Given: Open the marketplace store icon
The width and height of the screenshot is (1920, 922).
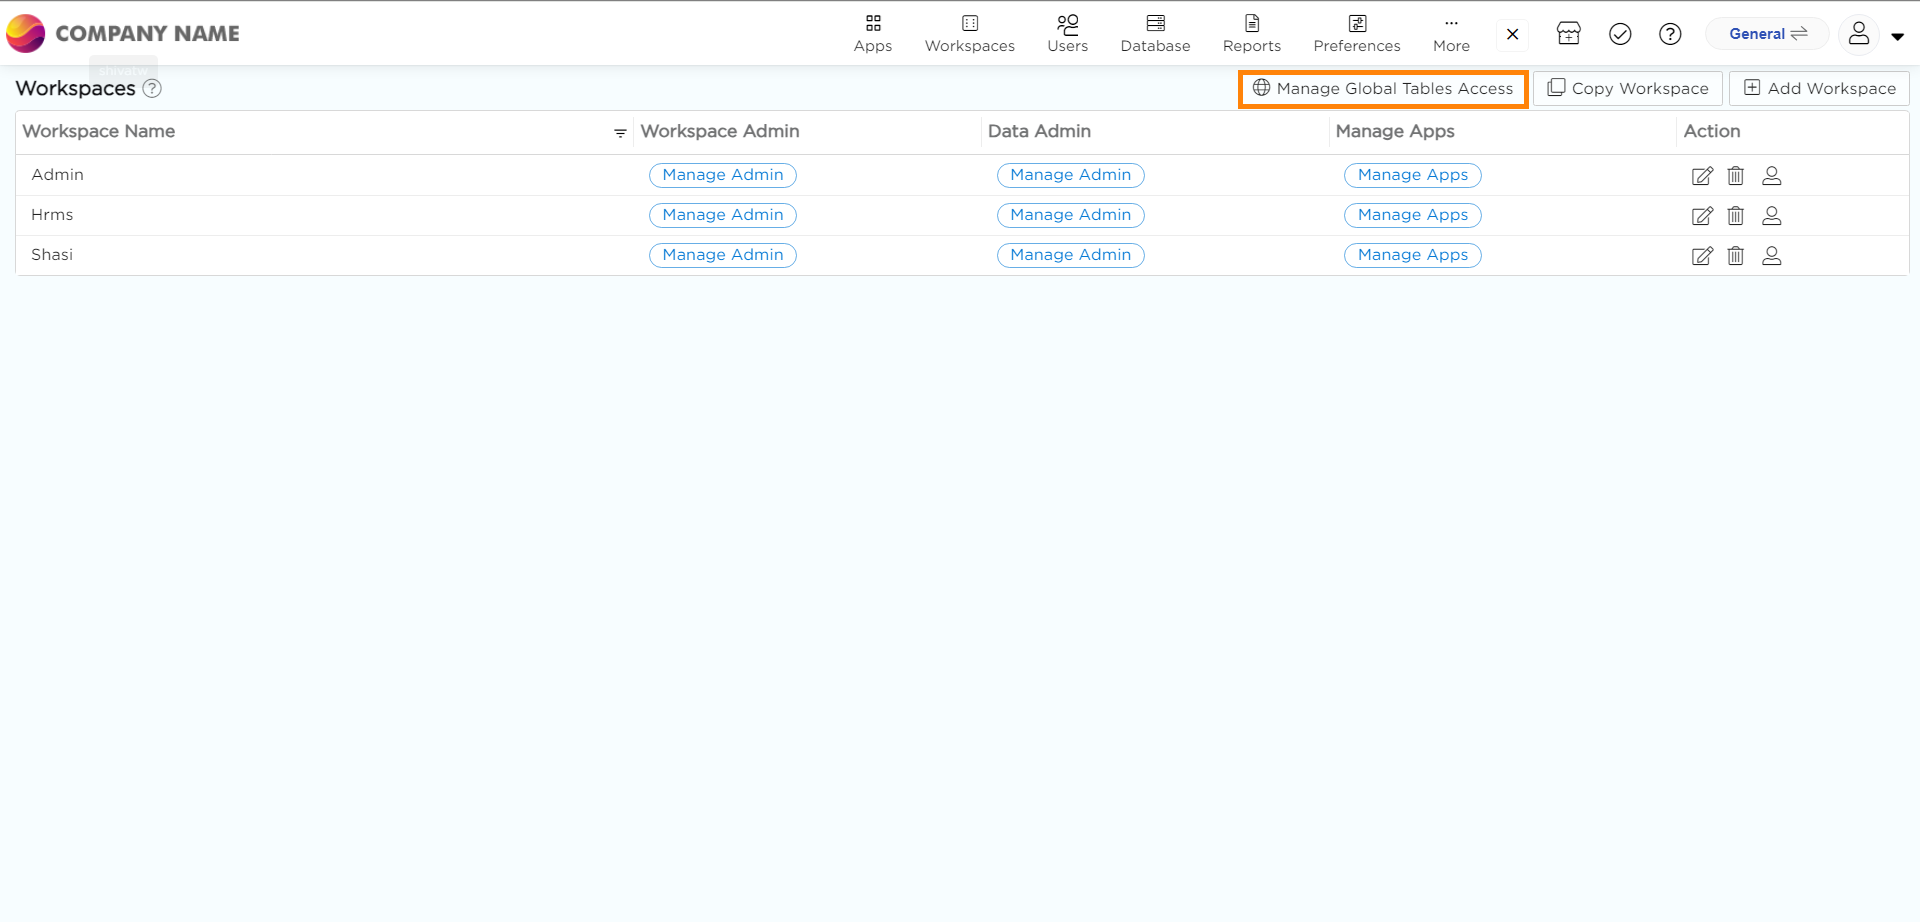Looking at the screenshot, I should pos(1568,34).
